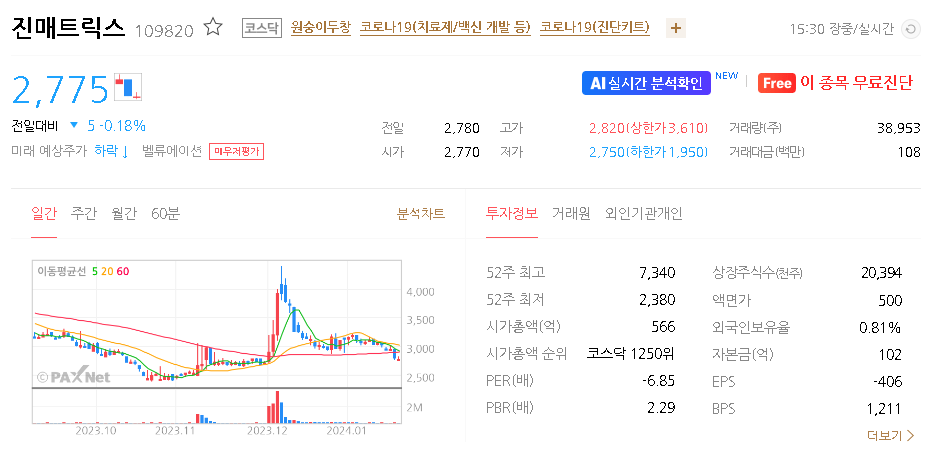Open the 분석차트 link

(x=421, y=213)
